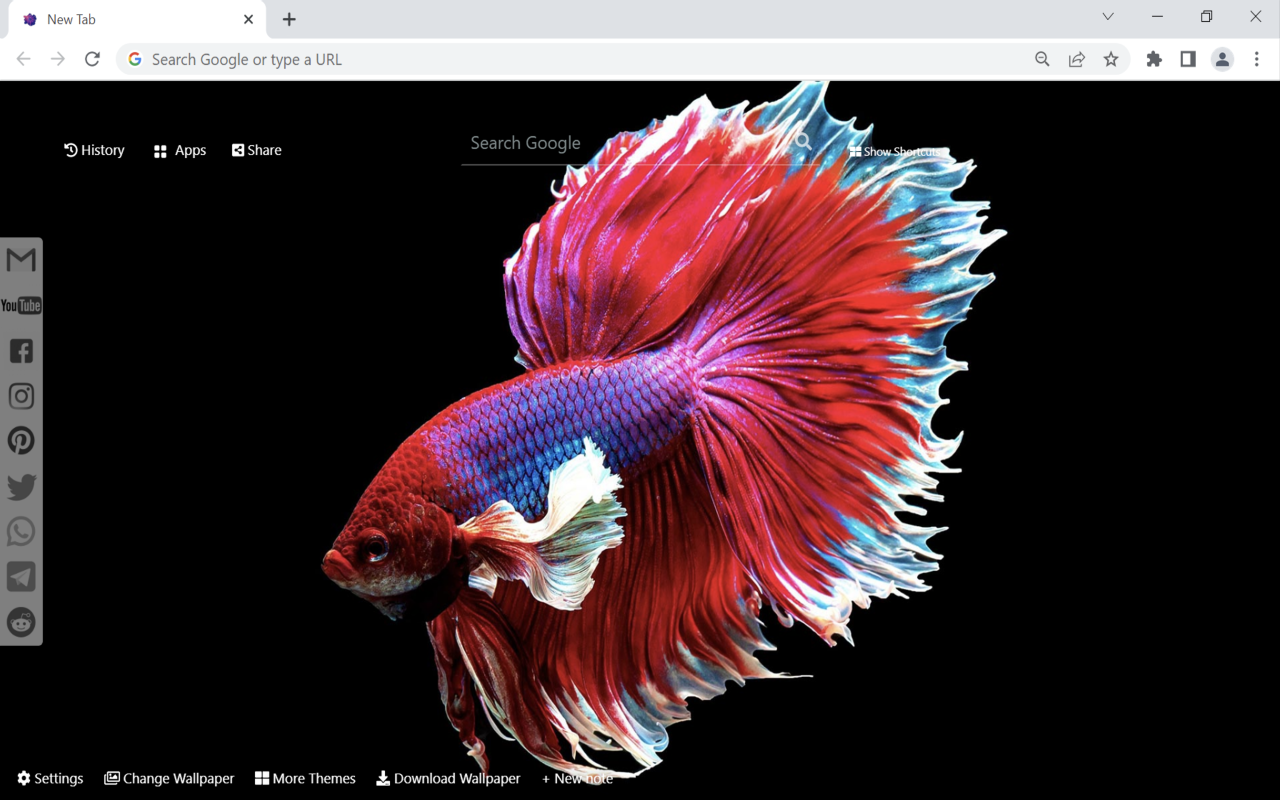Viewport: 1280px width, 800px height.
Task: Open the Chrome three-dot menu
Action: tap(1257, 59)
